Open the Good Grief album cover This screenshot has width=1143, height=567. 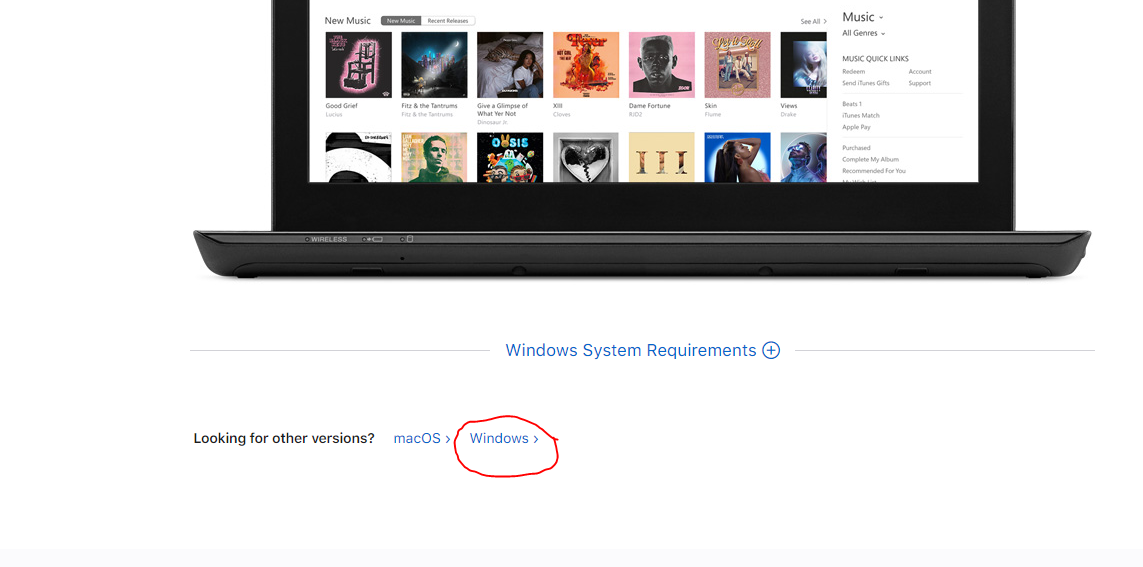click(358, 65)
